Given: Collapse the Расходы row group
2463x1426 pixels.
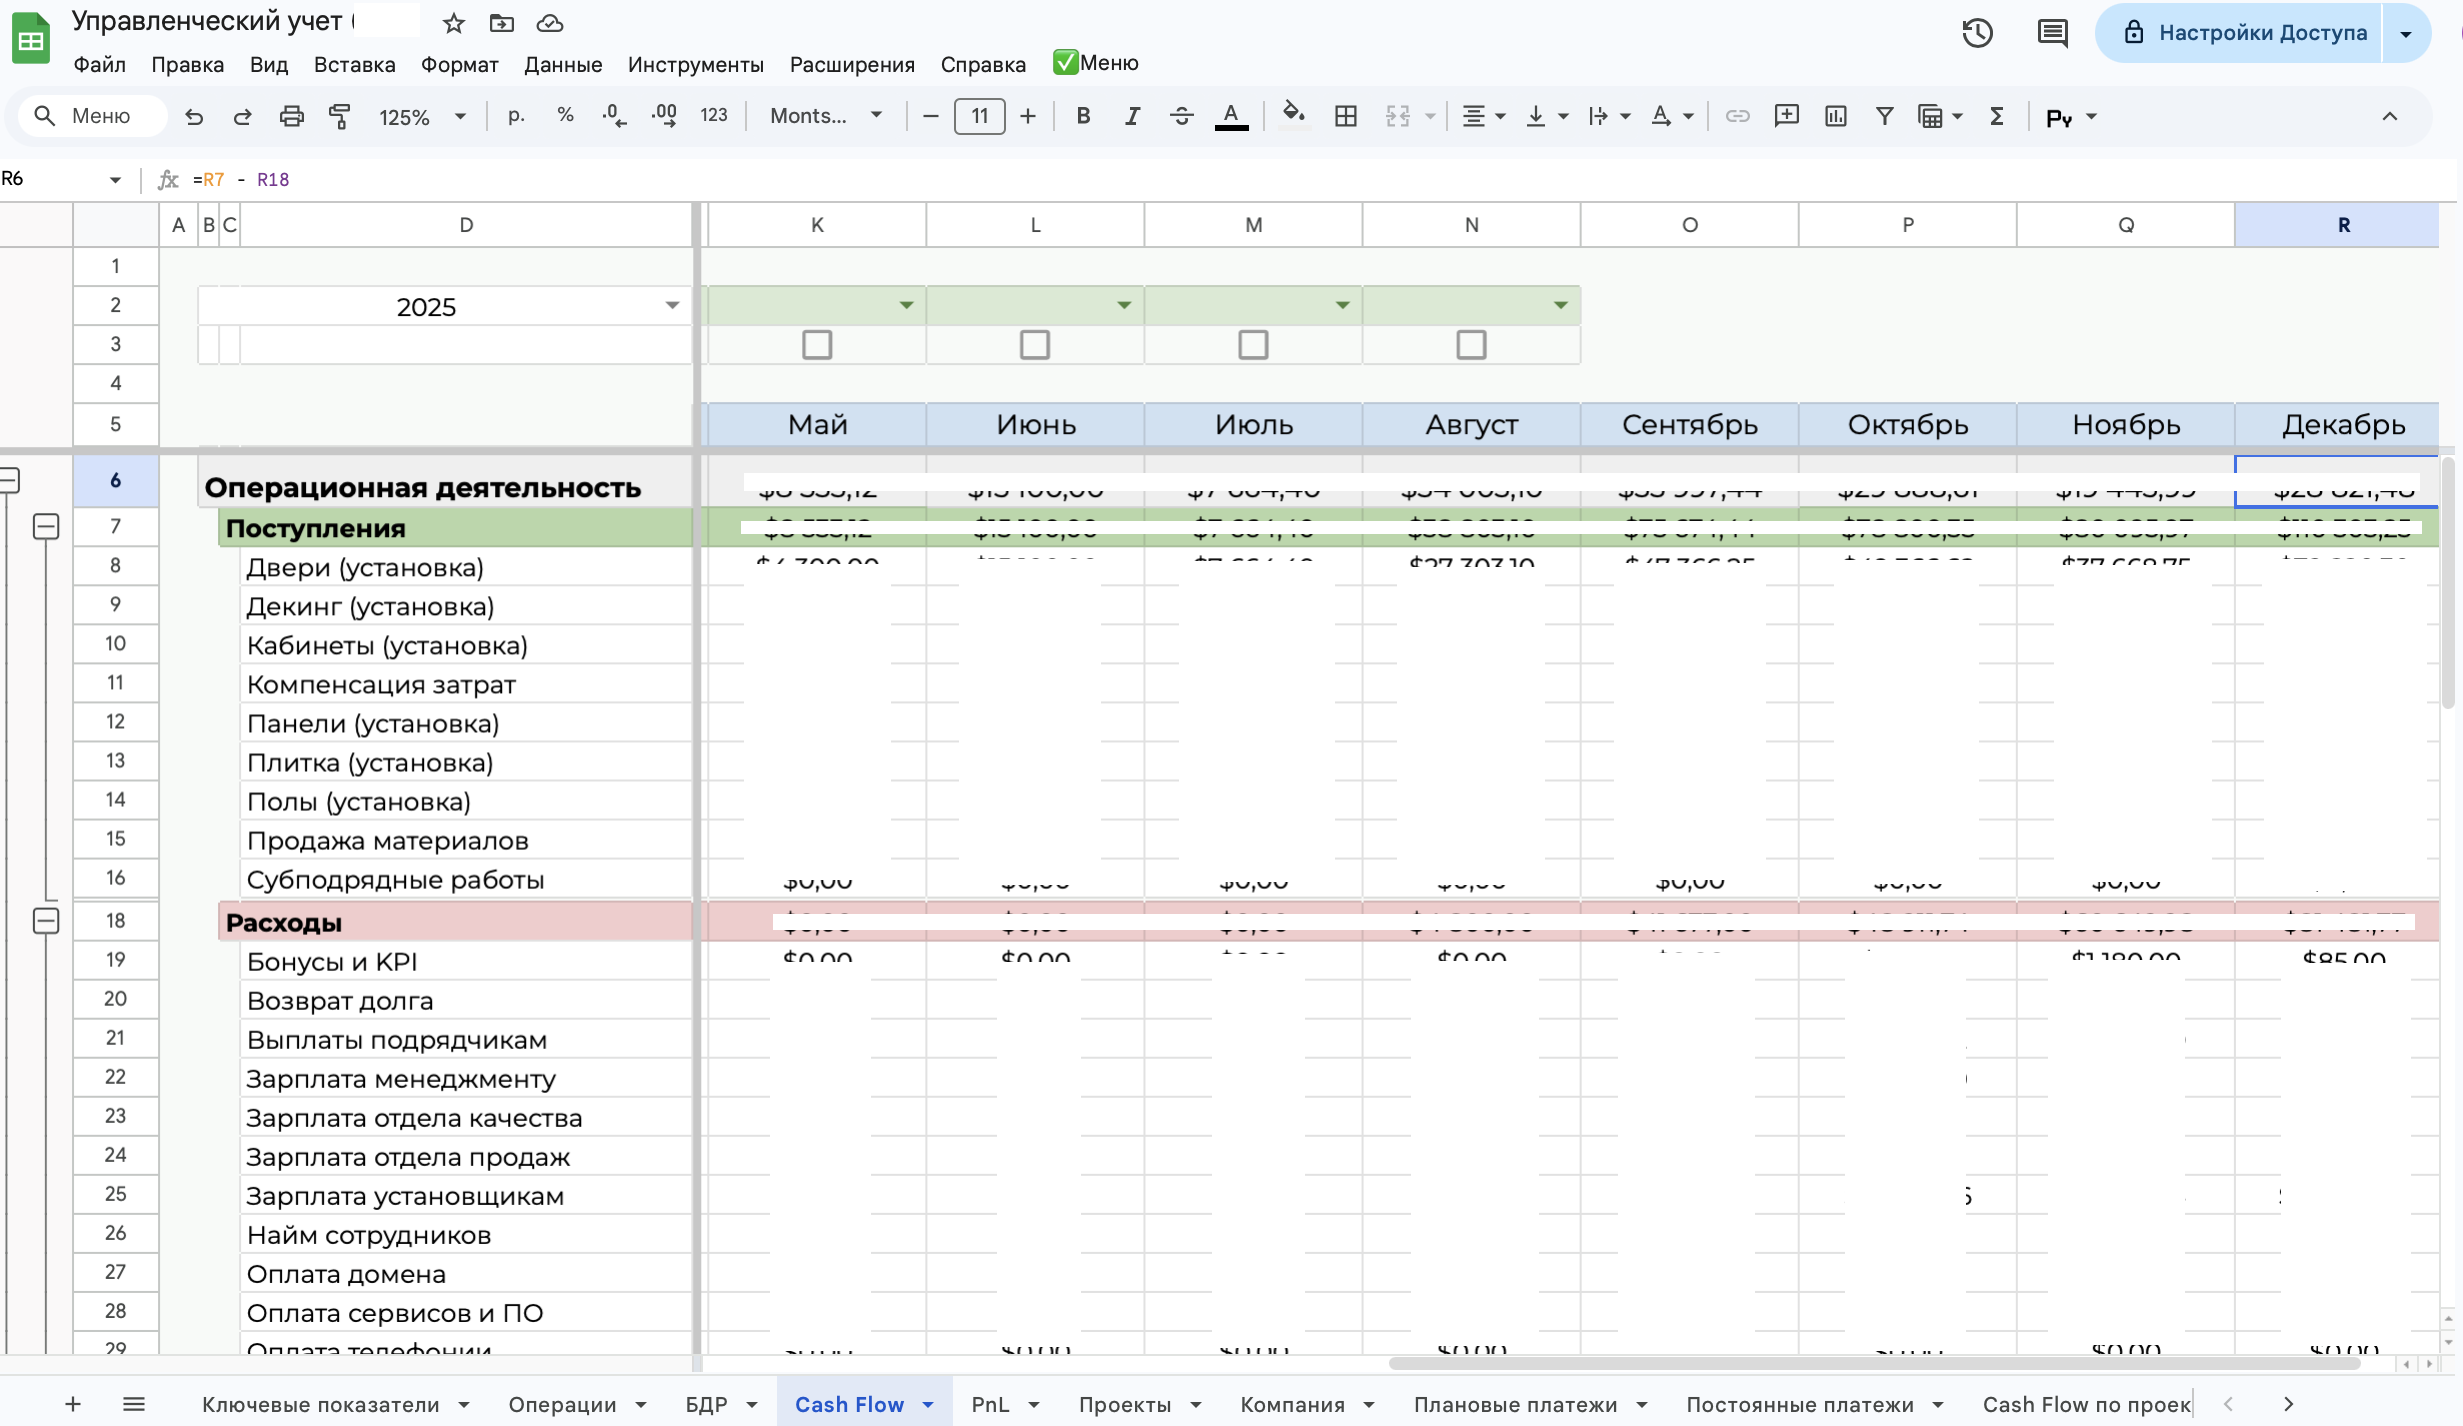Looking at the screenshot, I should [46, 920].
